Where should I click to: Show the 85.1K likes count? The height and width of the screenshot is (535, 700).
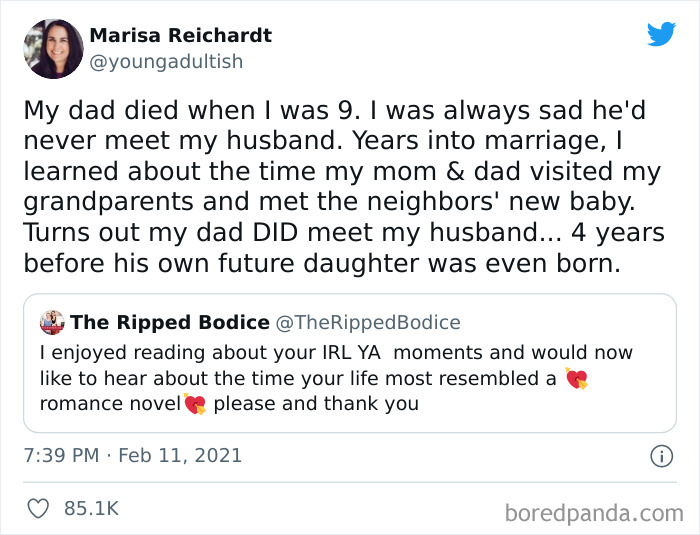coord(91,509)
